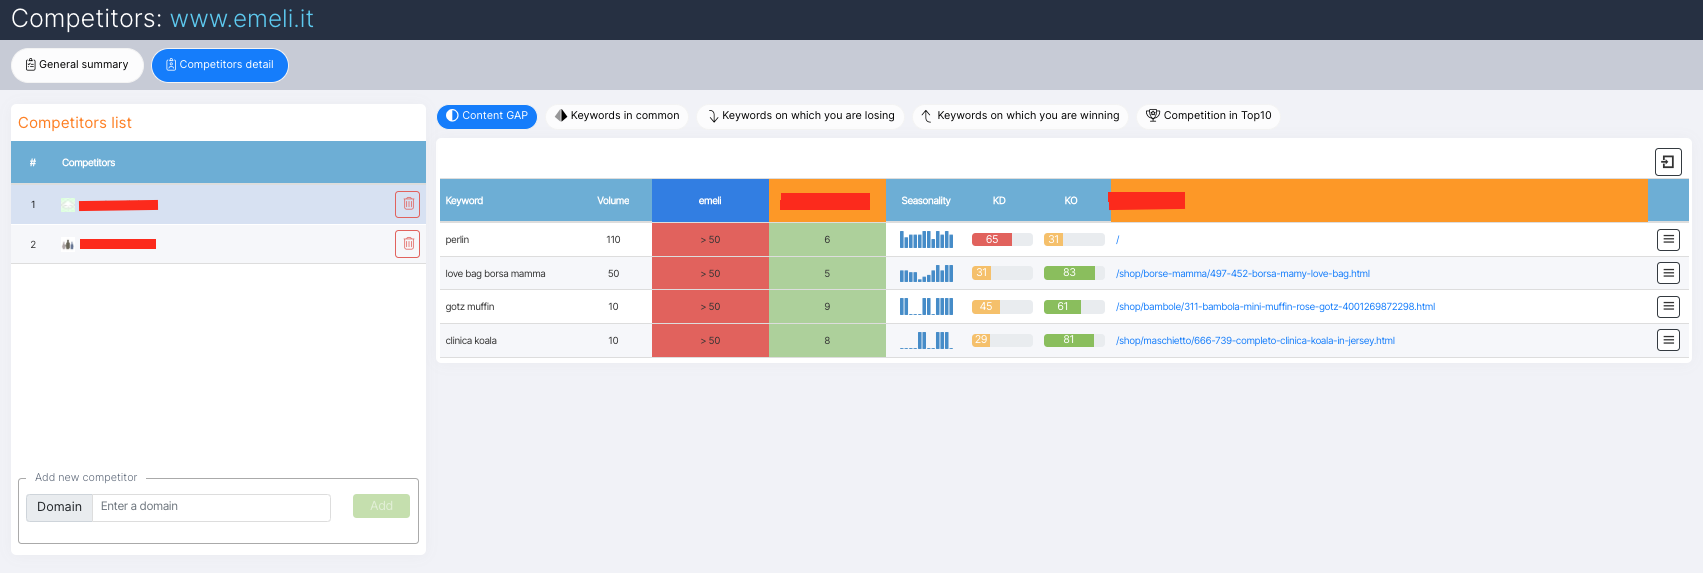Click the seasonality chart for perlin
The height and width of the screenshot is (573, 1703).
tap(926, 239)
